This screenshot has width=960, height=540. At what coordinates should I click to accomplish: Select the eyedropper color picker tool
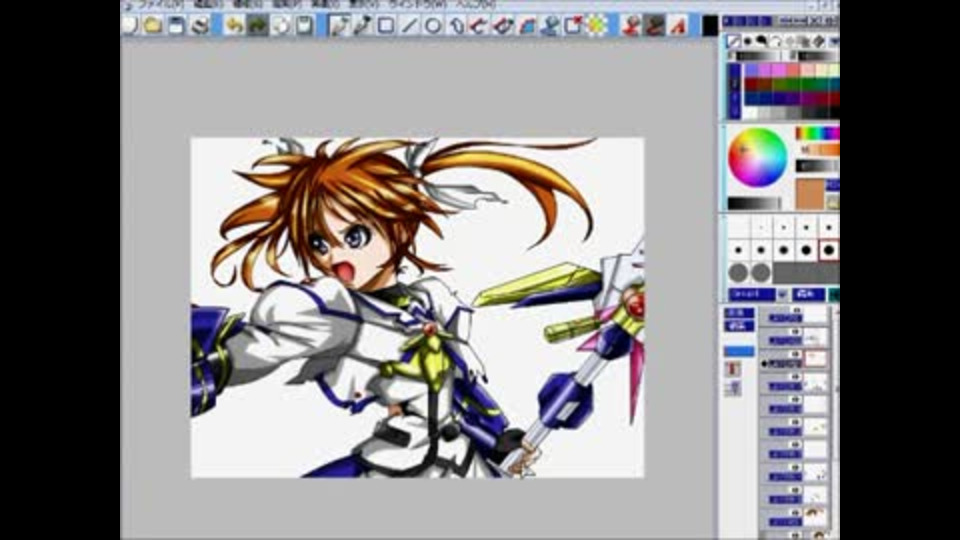pos(362,25)
